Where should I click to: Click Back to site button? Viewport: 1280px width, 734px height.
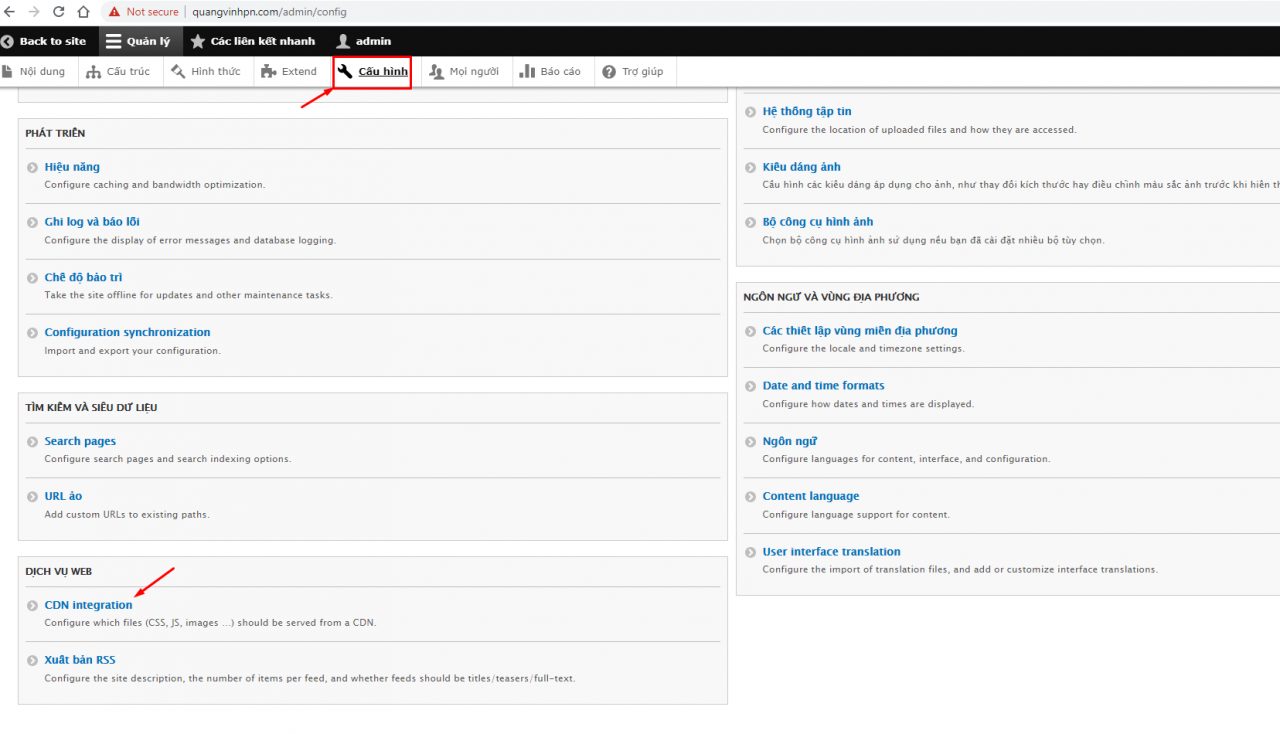click(x=44, y=41)
